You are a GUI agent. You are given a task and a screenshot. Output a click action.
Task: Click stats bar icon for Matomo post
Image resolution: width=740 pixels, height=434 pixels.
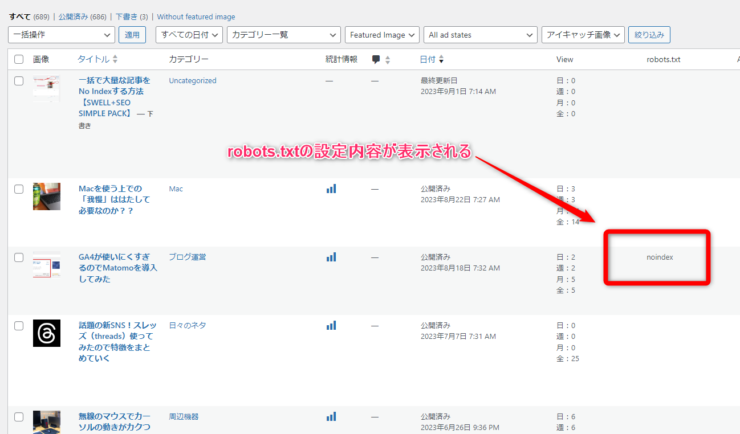pyautogui.click(x=331, y=257)
